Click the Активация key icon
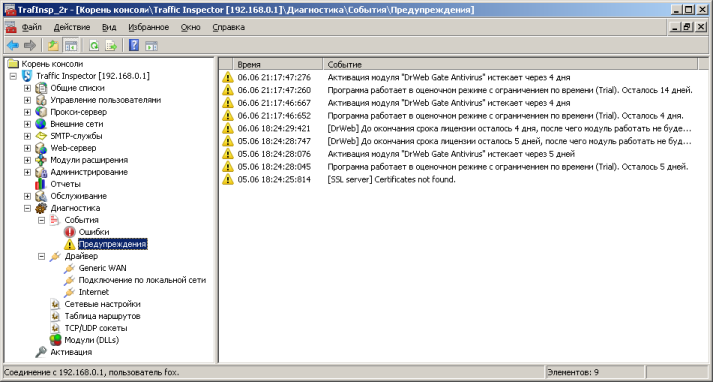Viewport: 713px width, 382px height. pyautogui.click(x=41, y=352)
